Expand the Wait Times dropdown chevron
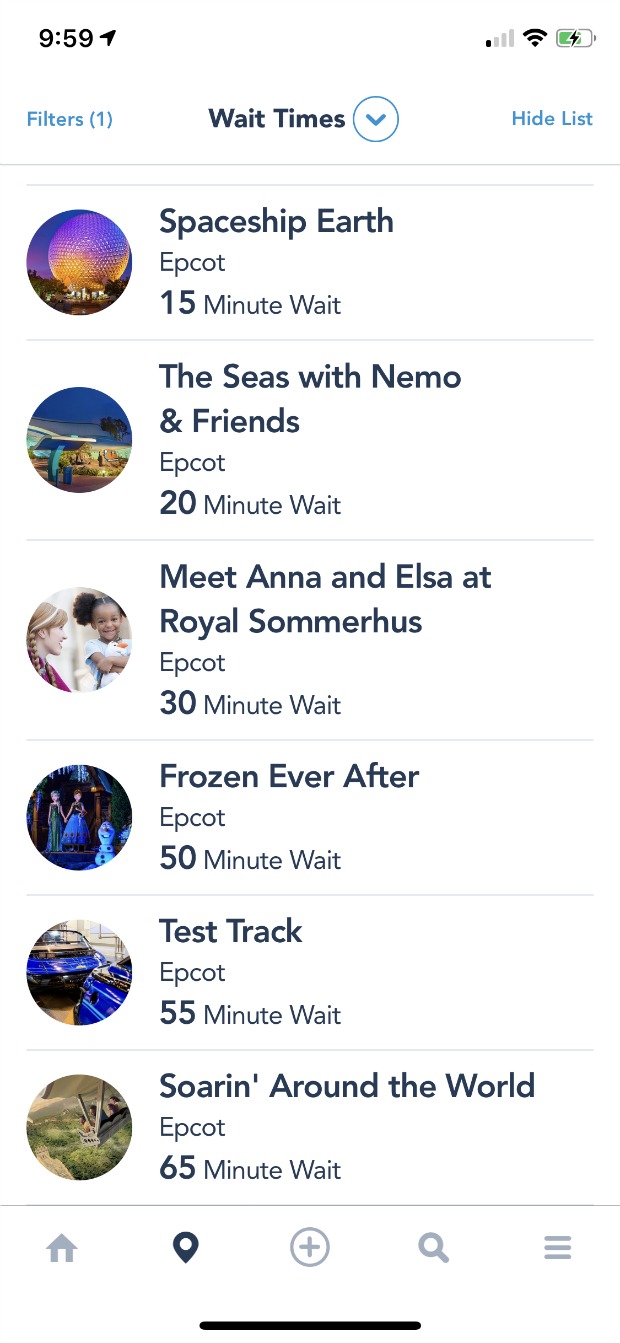This screenshot has height=1343, width=620. tap(377, 120)
